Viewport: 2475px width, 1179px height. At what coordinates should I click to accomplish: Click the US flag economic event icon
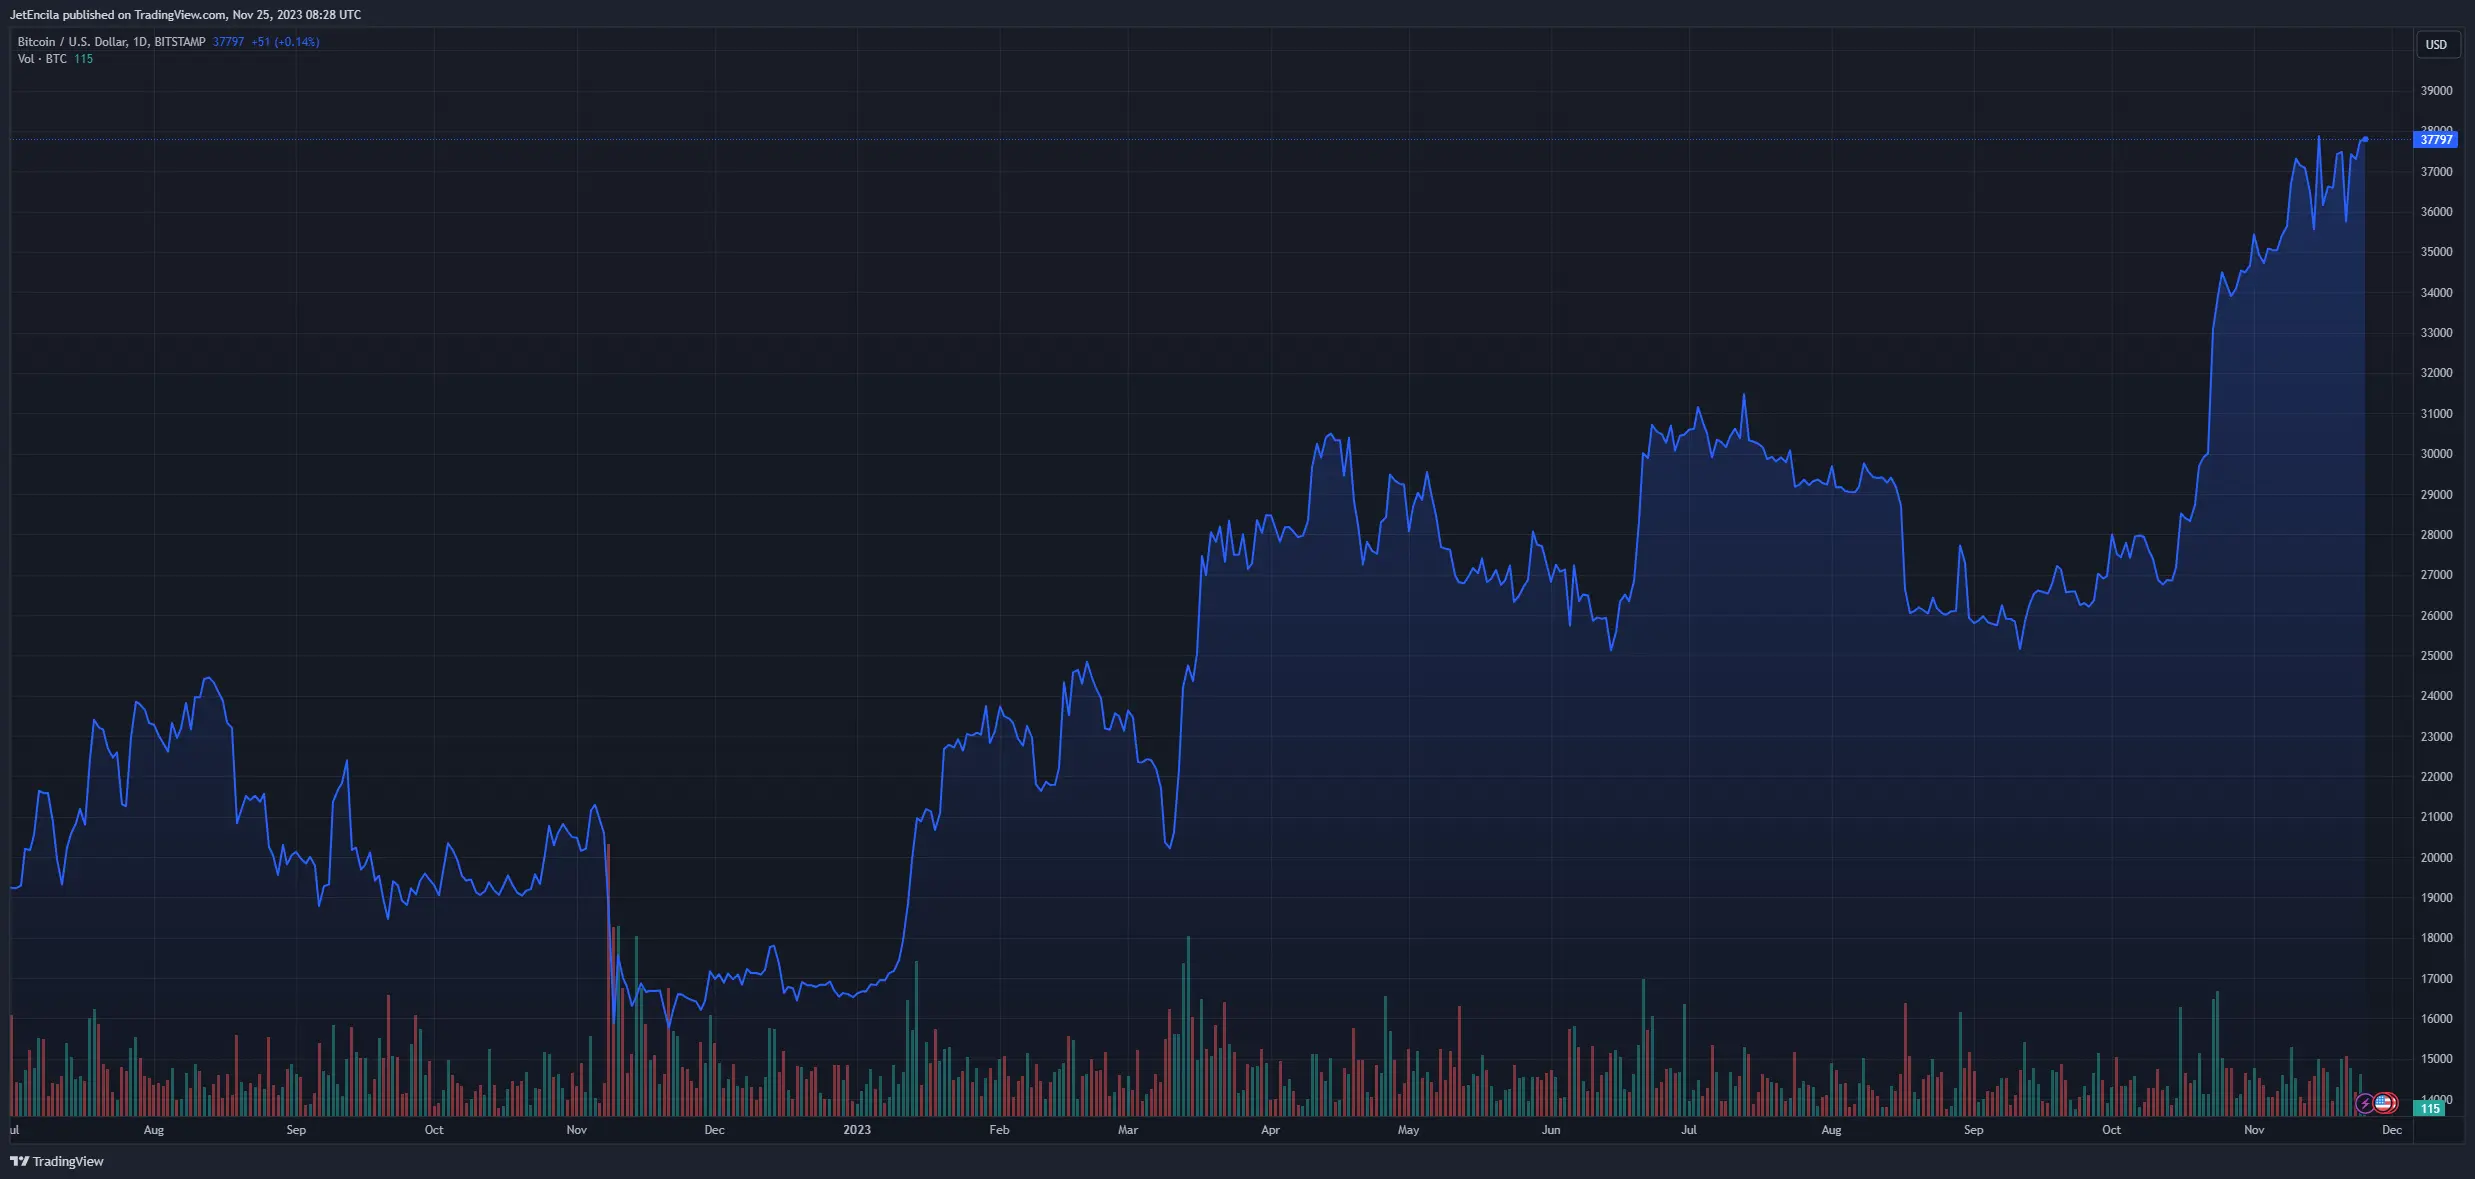2385,1103
